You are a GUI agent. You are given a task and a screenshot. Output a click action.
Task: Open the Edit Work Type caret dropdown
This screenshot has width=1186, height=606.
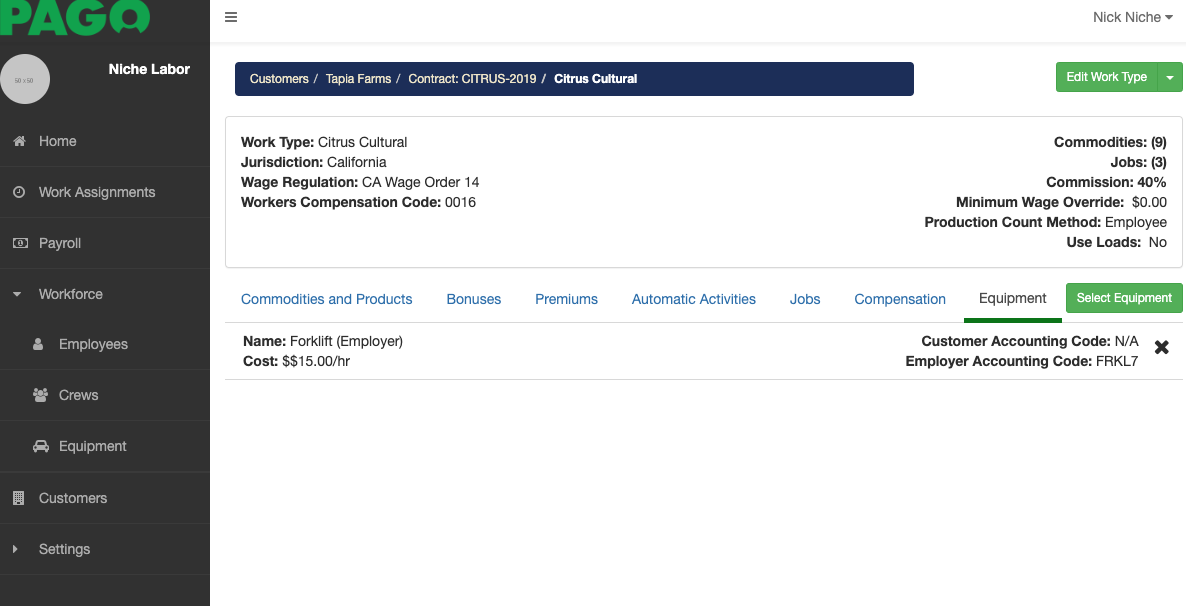tap(1171, 76)
